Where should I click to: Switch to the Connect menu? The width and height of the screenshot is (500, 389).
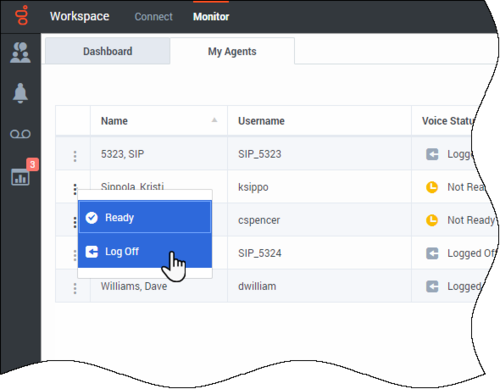coord(154,17)
